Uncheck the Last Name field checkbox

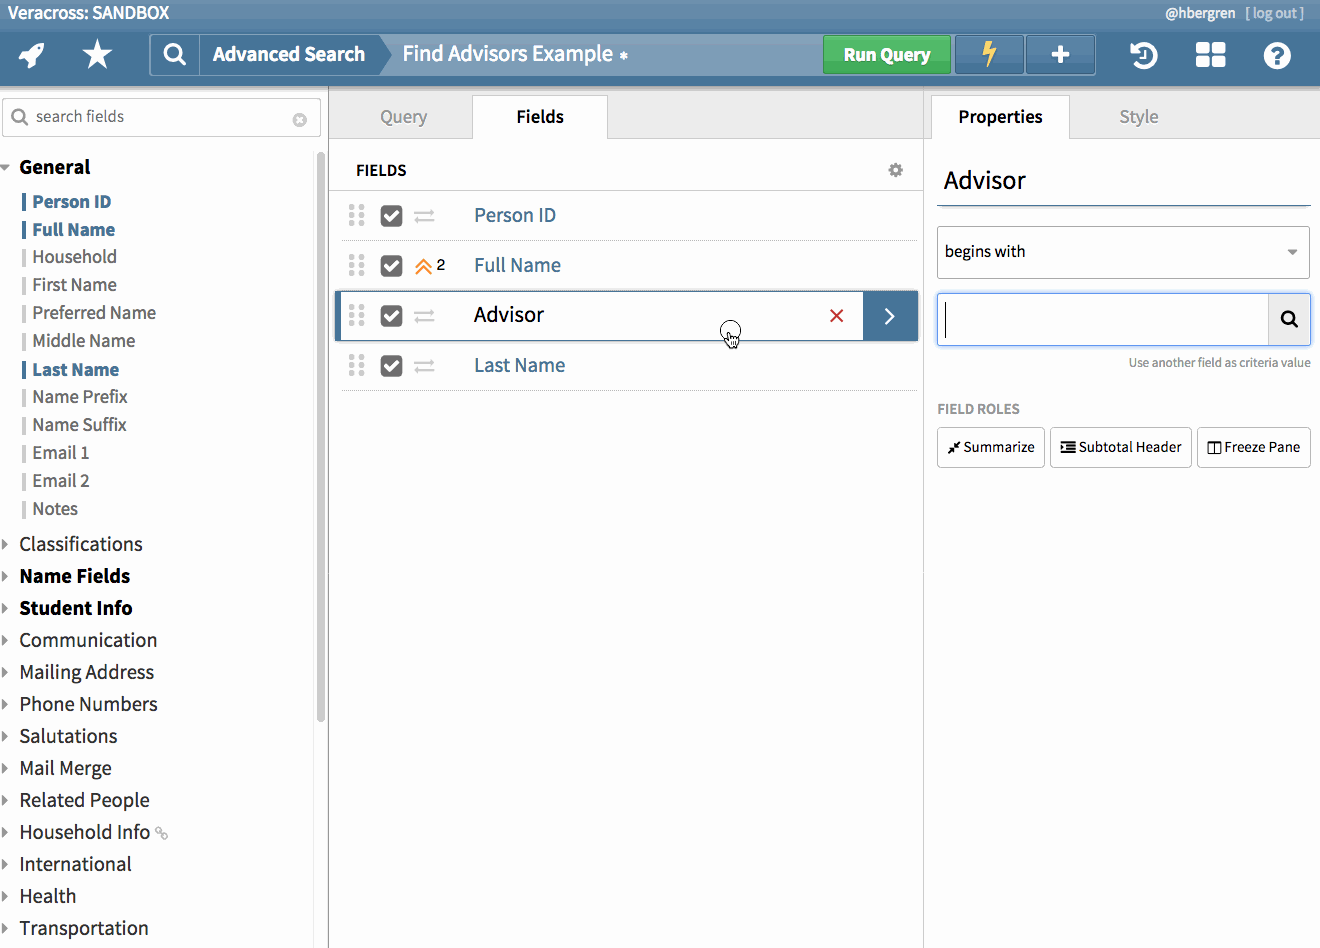pos(391,366)
